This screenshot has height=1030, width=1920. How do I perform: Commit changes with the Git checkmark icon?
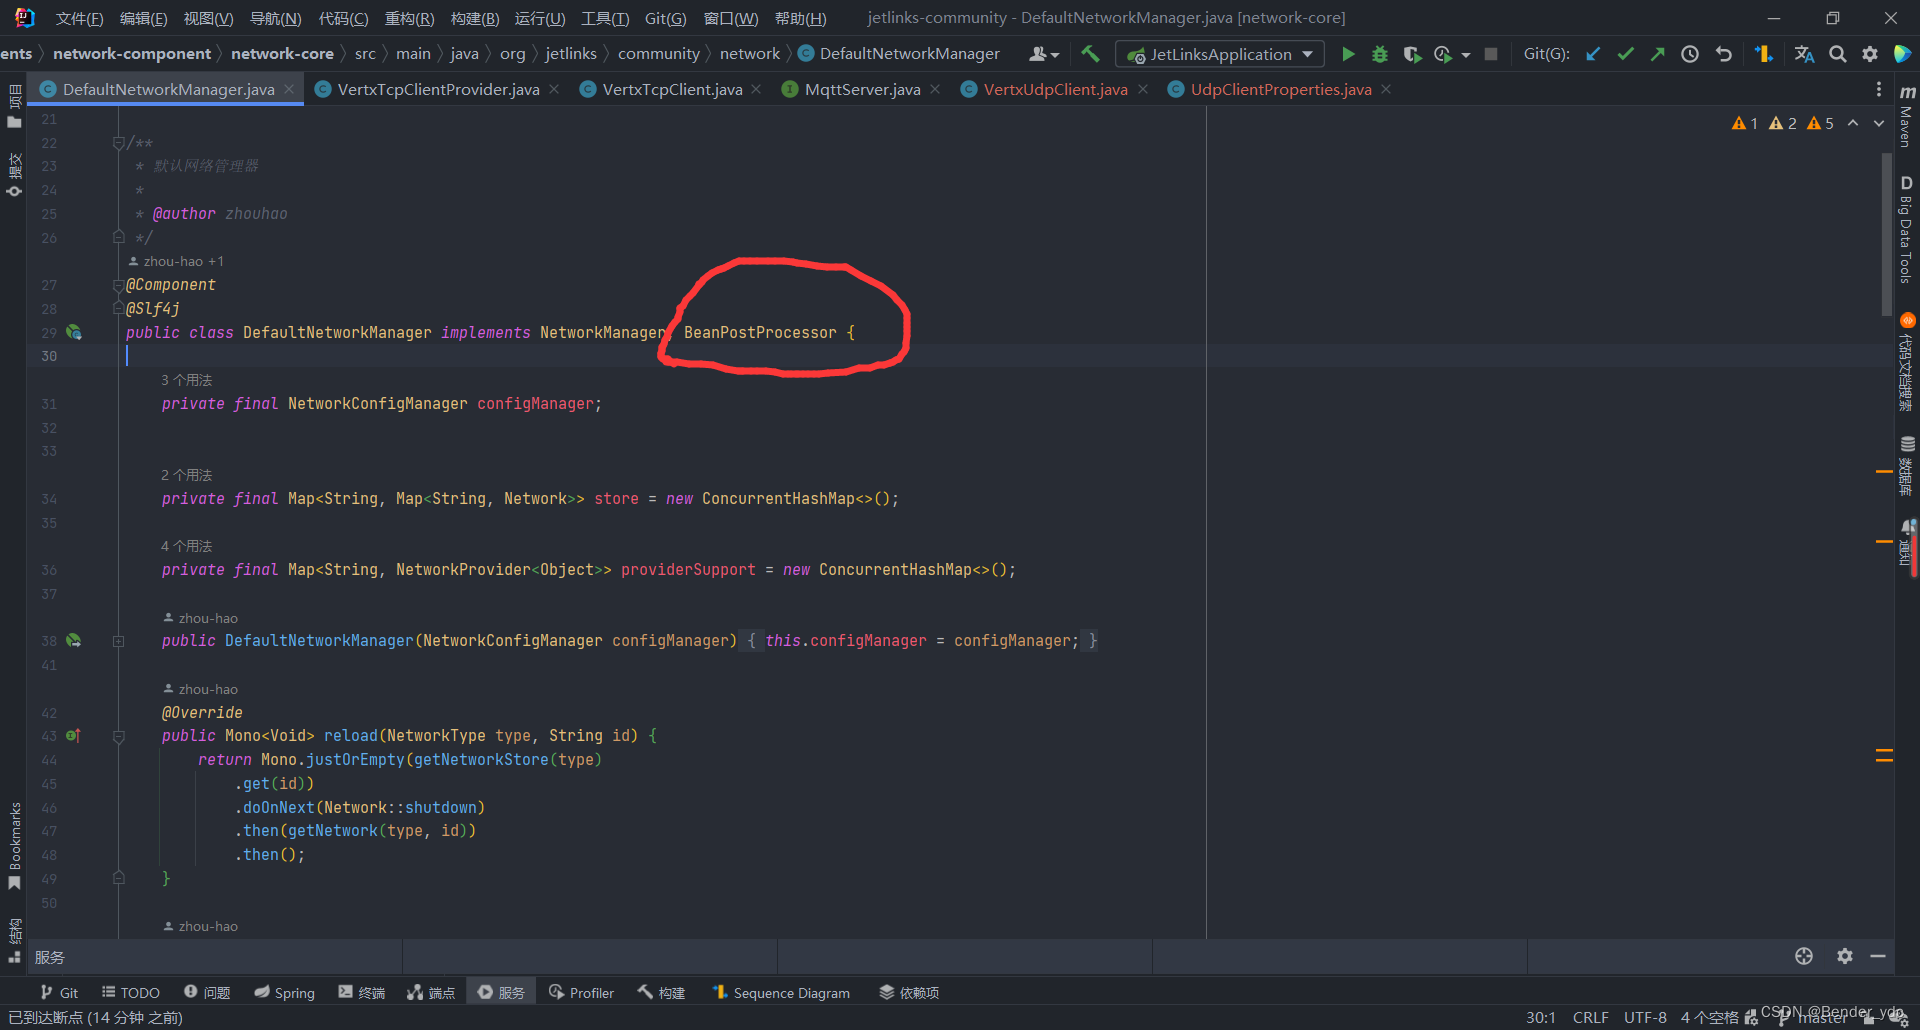pyautogui.click(x=1626, y=54)
